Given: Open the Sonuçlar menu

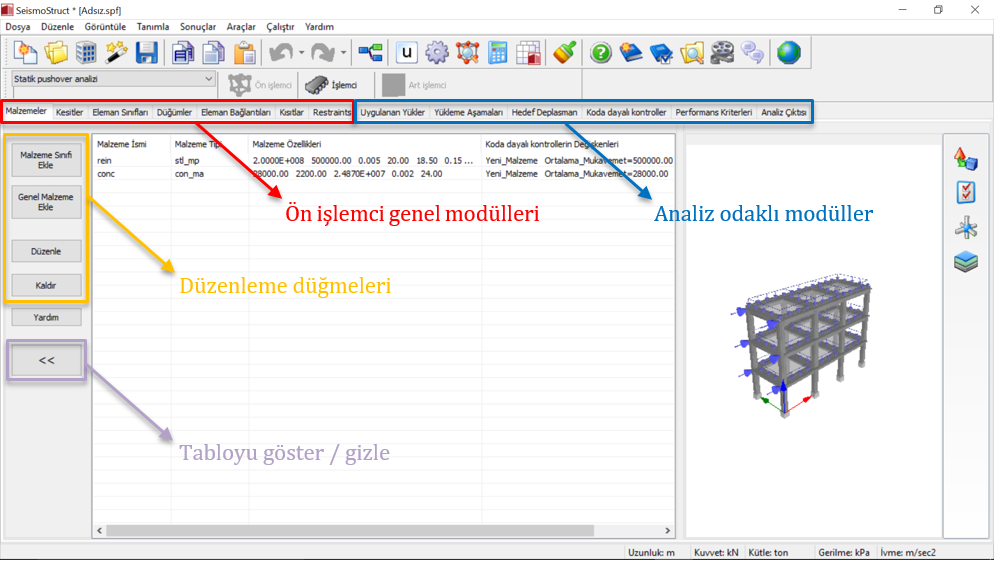Looking at the screenshot, I should tap(197, 26).
